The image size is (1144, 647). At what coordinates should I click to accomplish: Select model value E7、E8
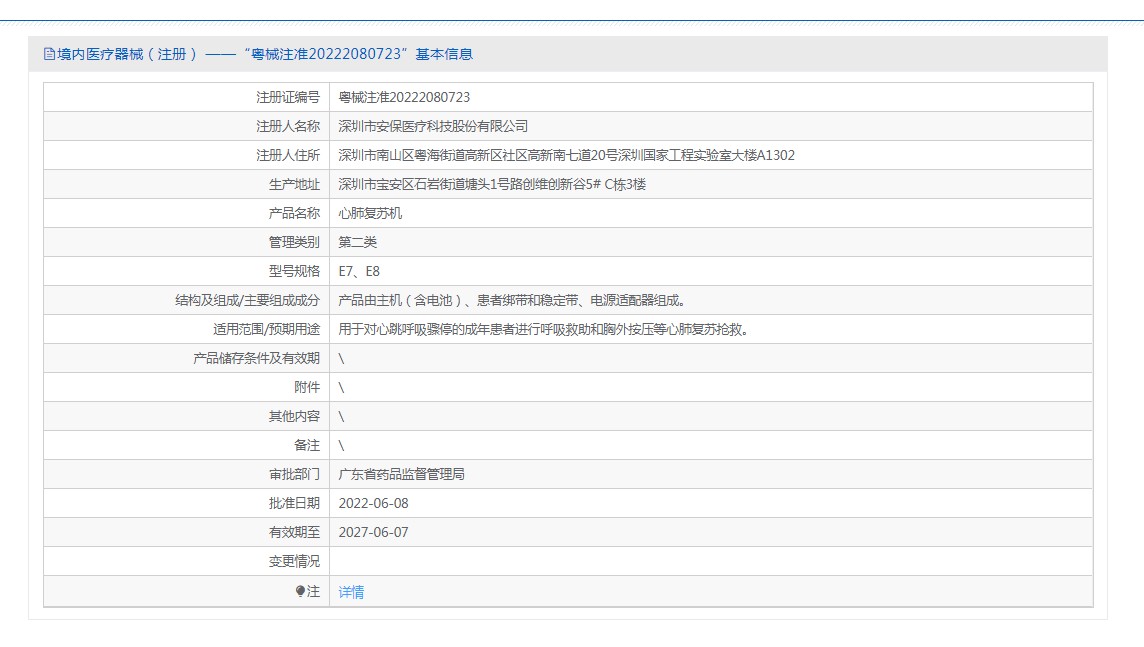click(359, 271)
